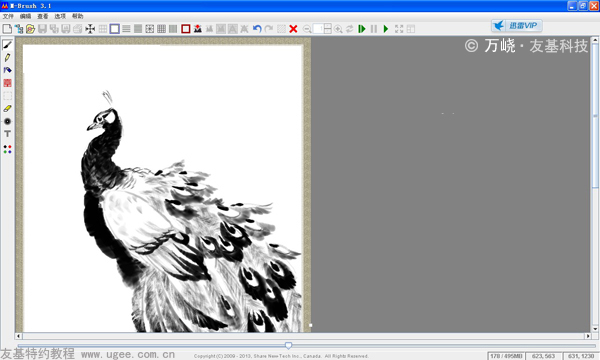Play the drawing stroke replay
Viewport: 600px width, 360px height.
tap(386, 29)
